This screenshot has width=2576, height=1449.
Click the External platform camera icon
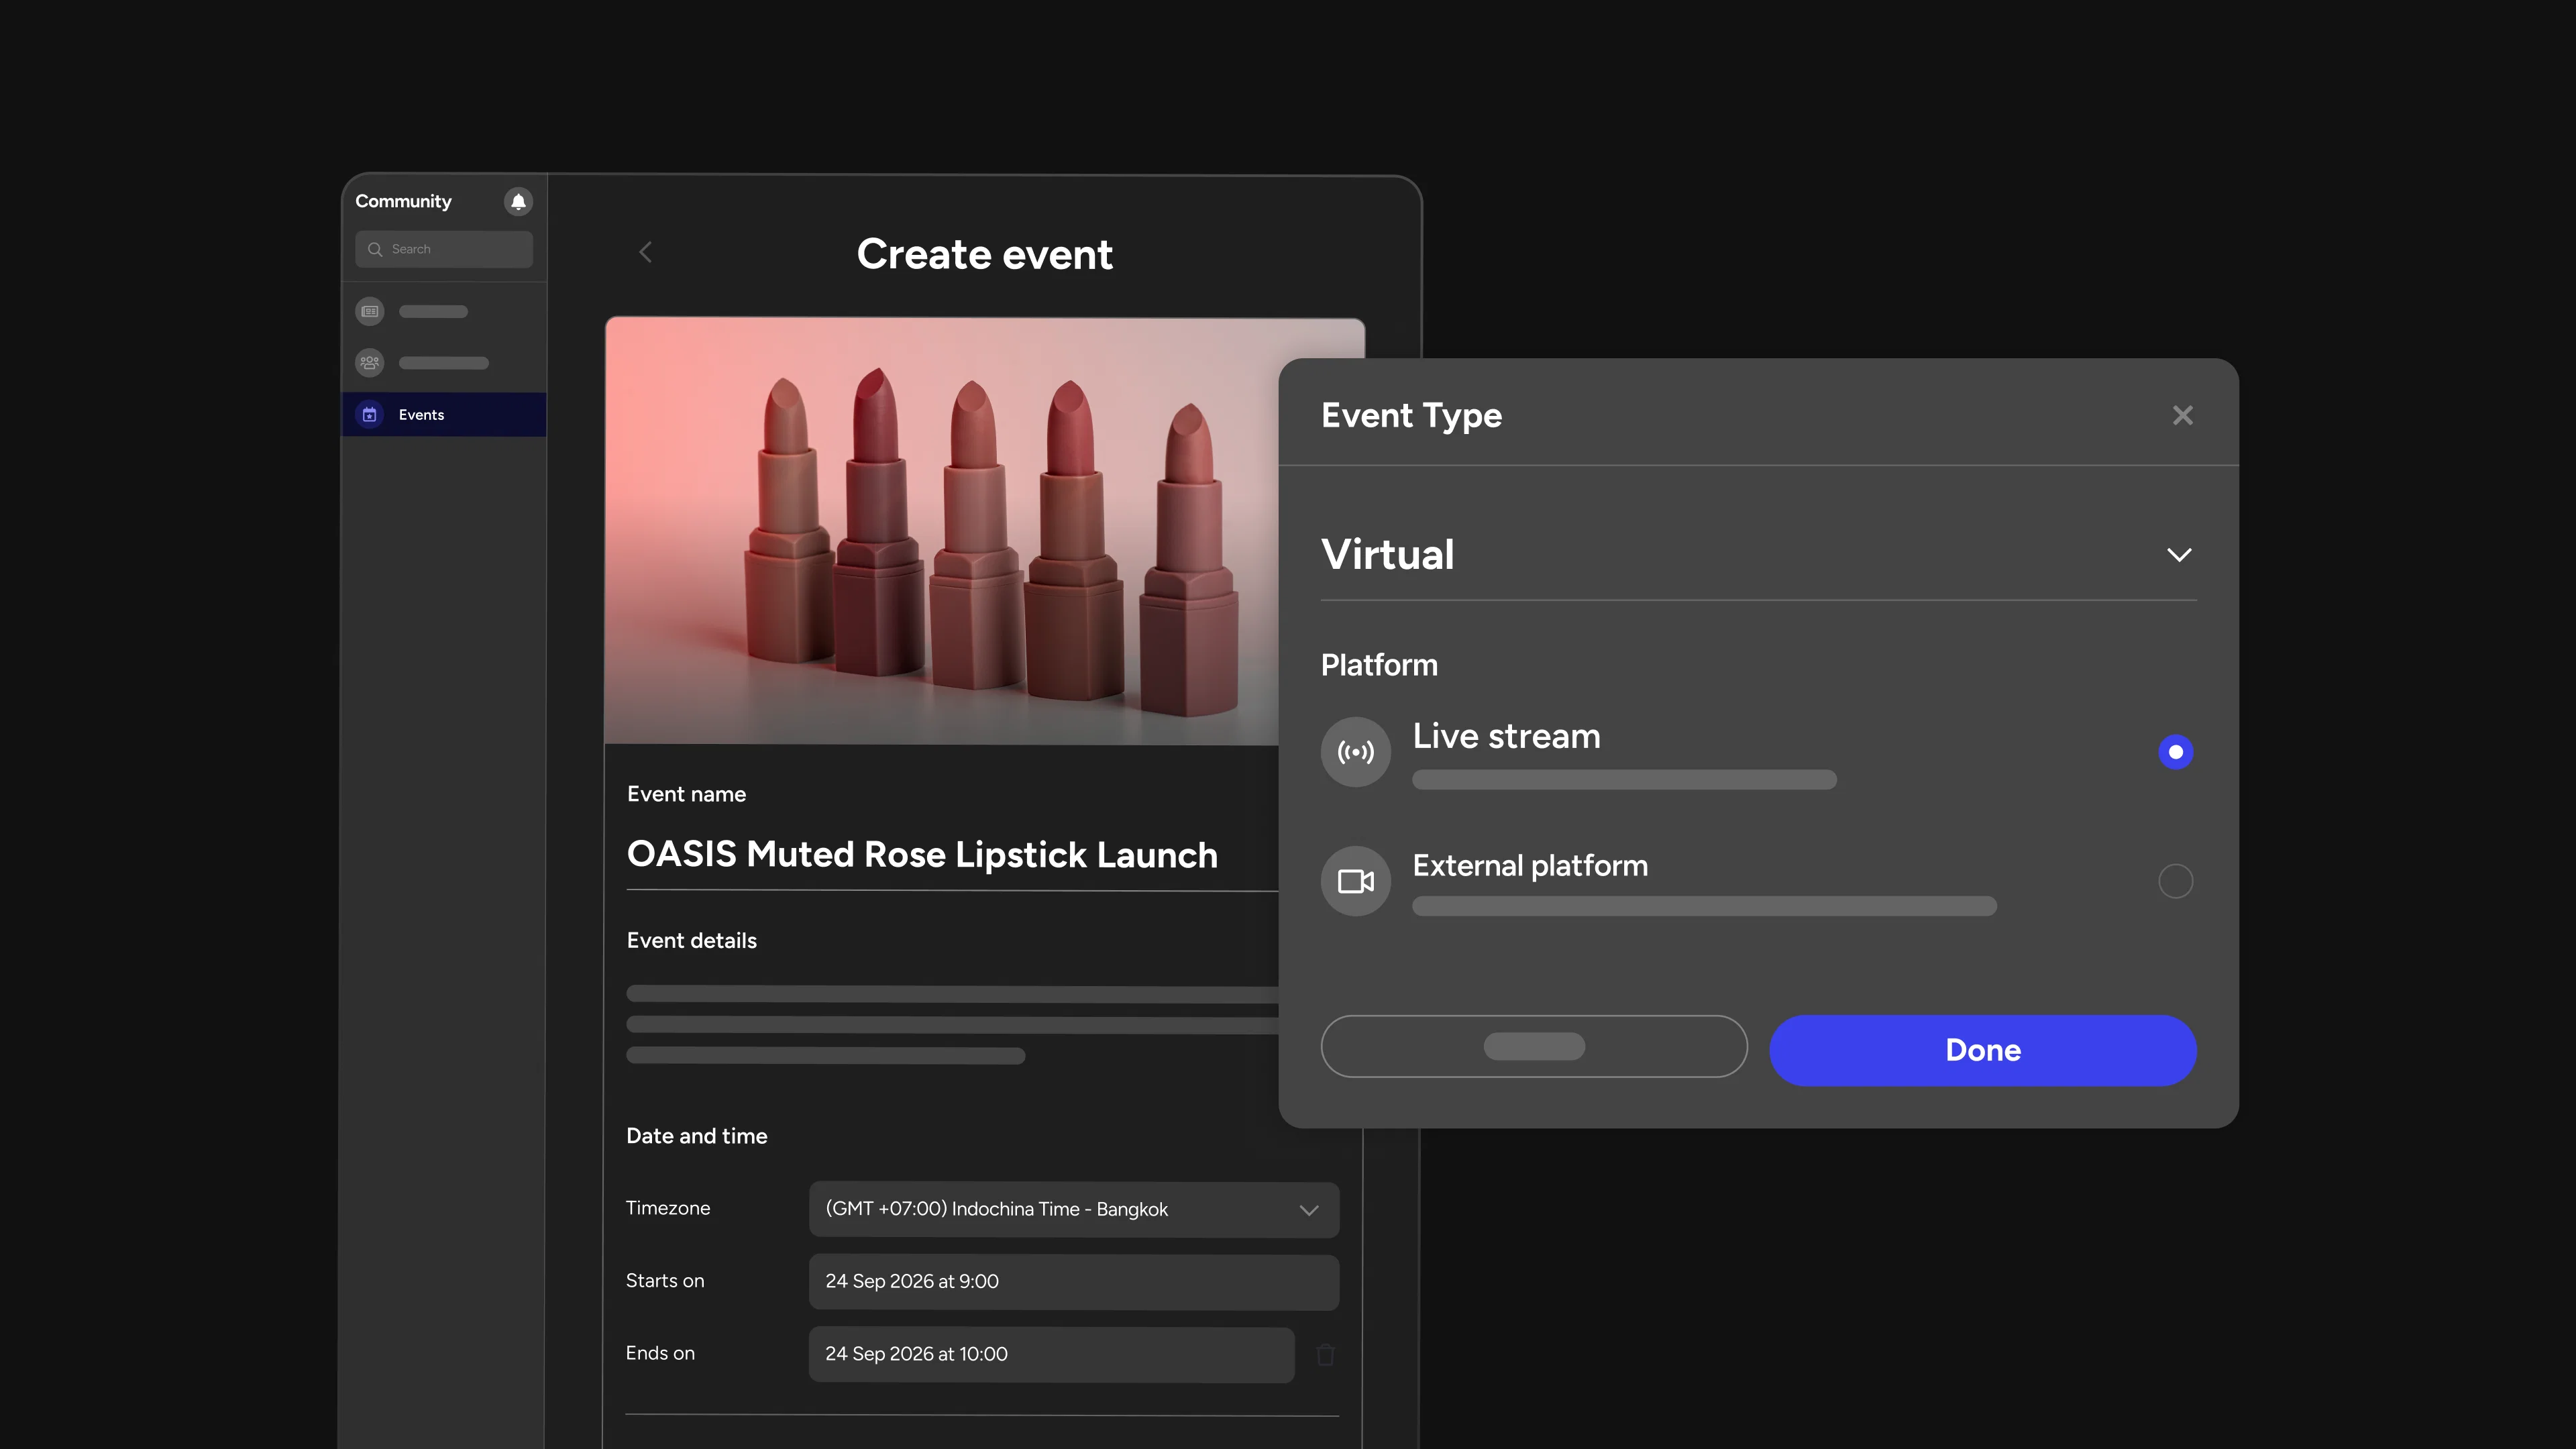coord(1355,881)
